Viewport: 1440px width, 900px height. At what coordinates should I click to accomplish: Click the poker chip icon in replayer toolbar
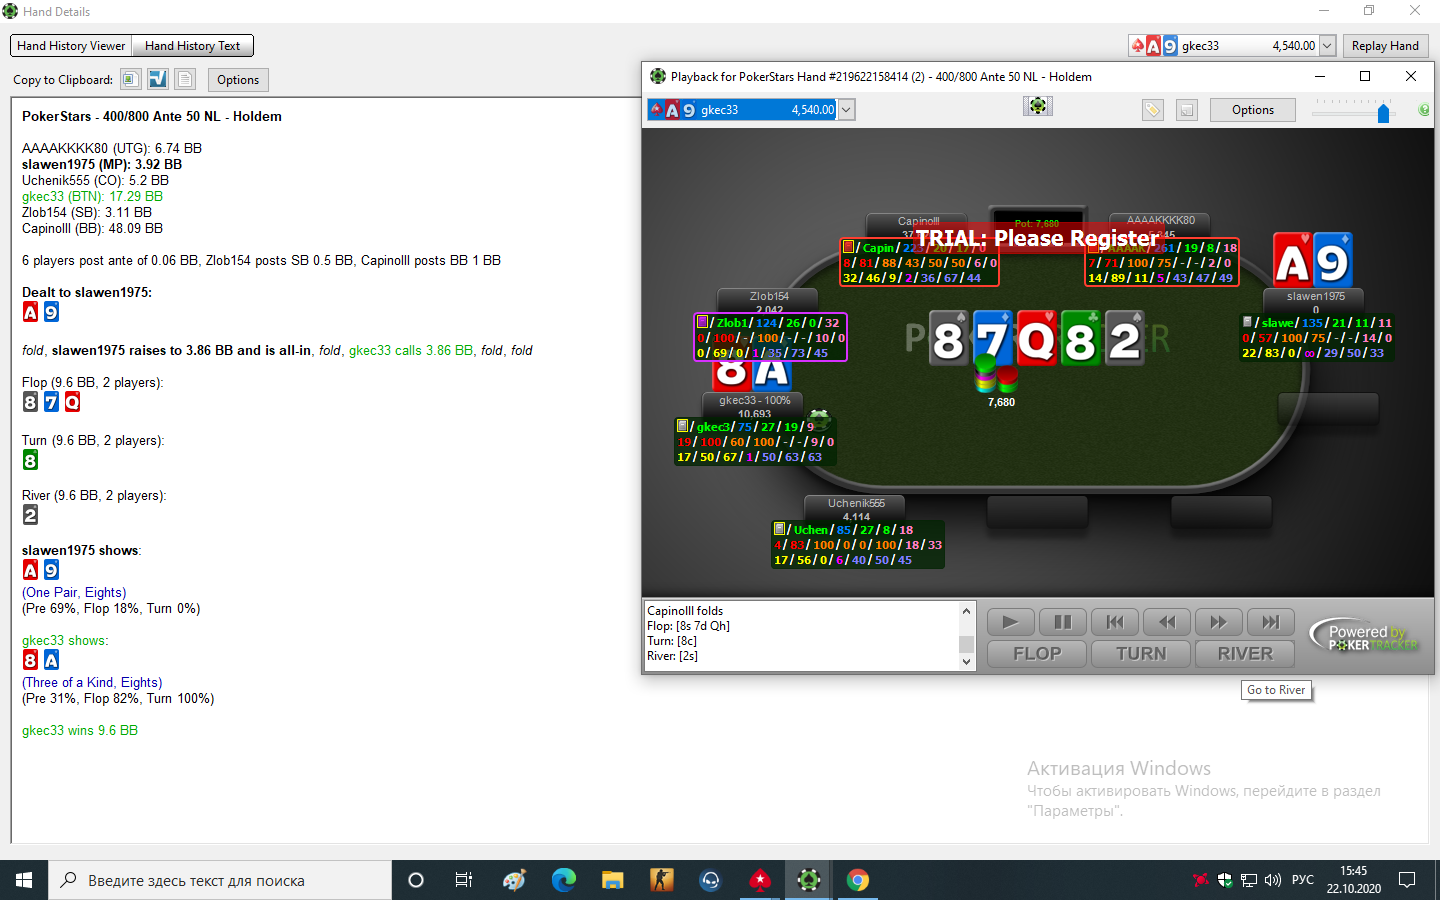(x=1038, y=106)
